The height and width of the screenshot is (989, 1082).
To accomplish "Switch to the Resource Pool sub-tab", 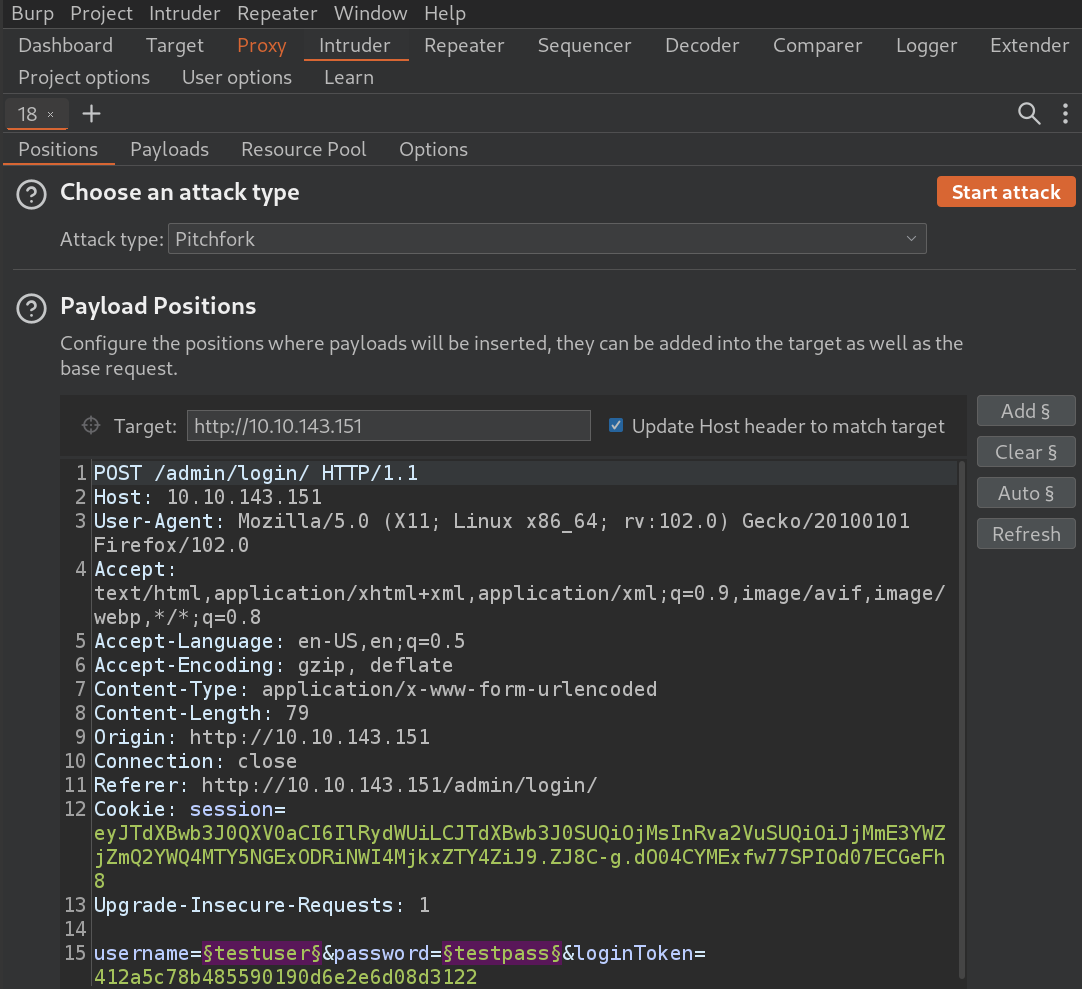I will 304,150.
